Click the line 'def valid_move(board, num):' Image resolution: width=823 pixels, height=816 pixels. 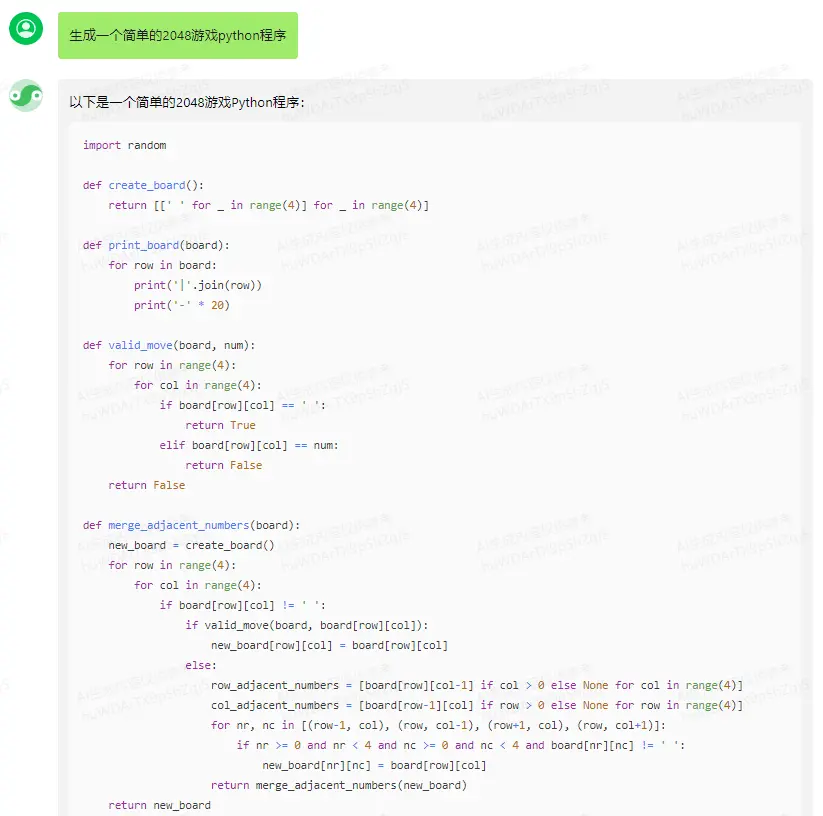[169, 345]
